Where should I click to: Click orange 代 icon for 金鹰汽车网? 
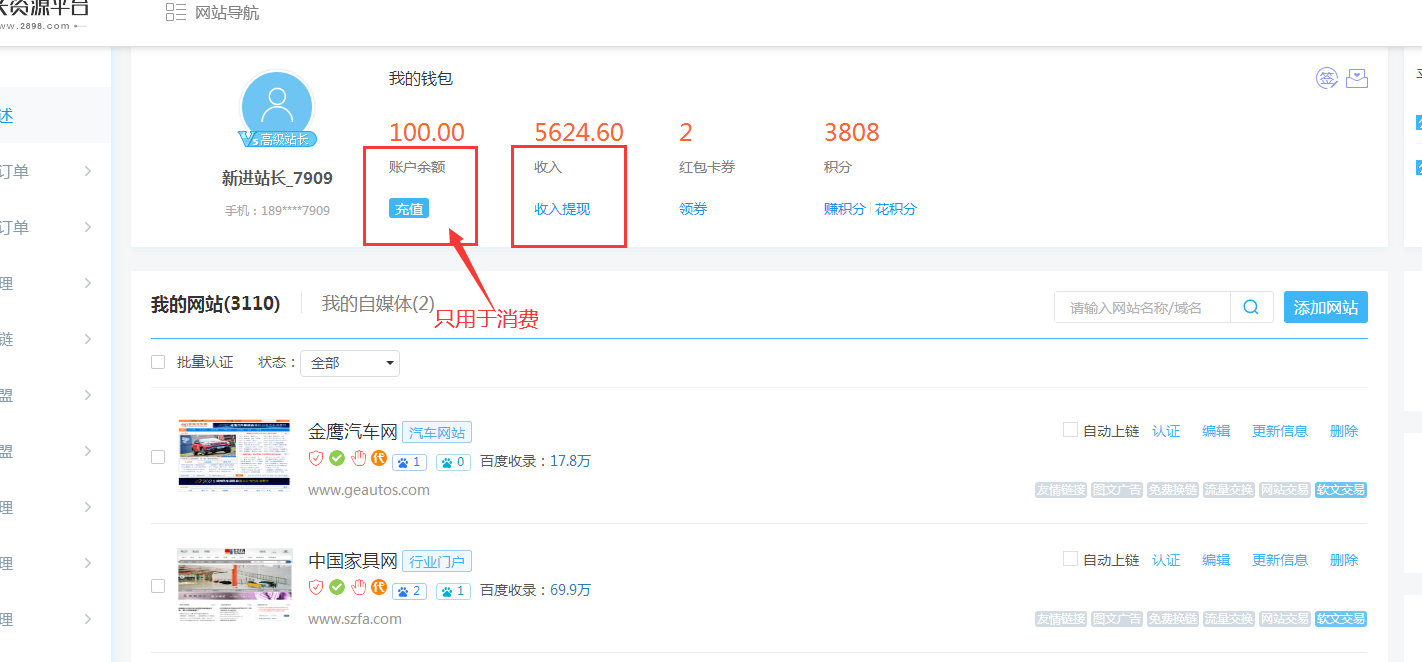[378, 459]
